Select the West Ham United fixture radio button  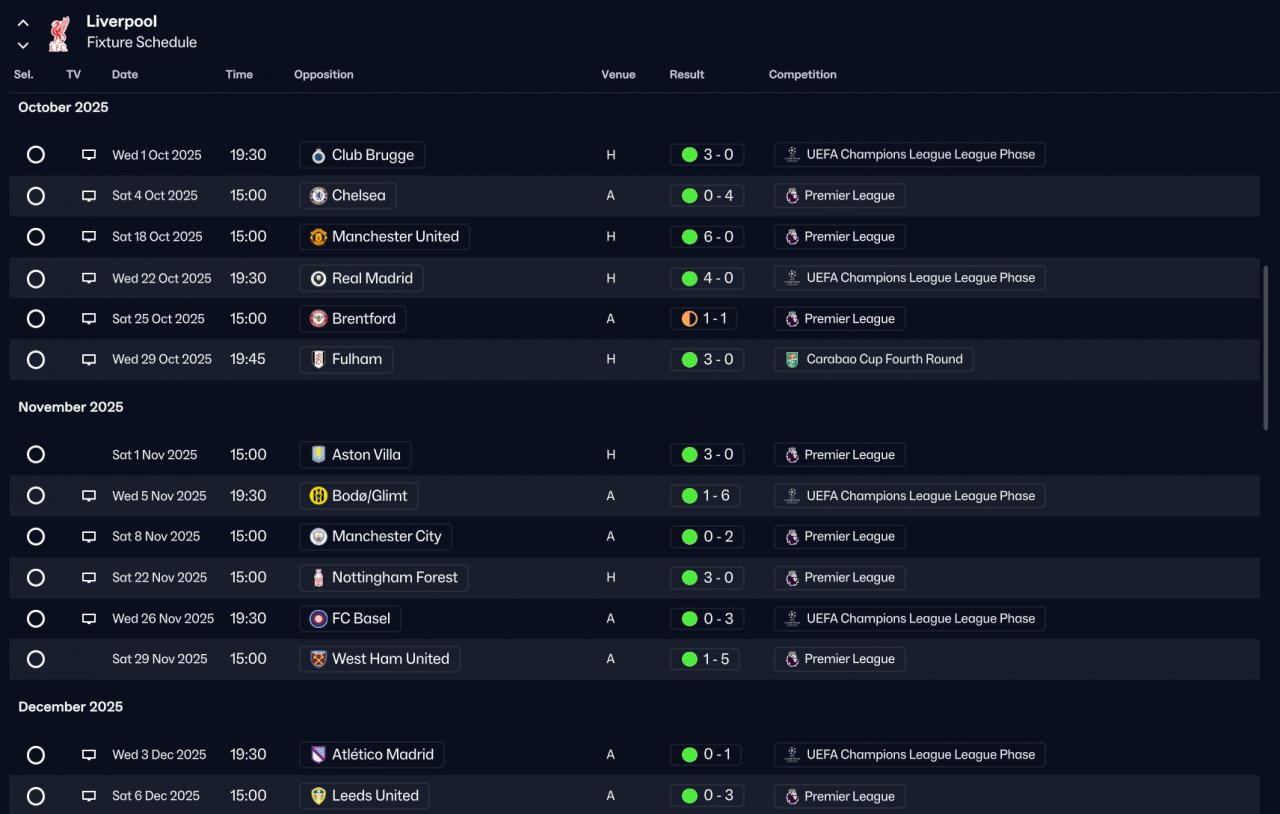click(x=36, y=659)
